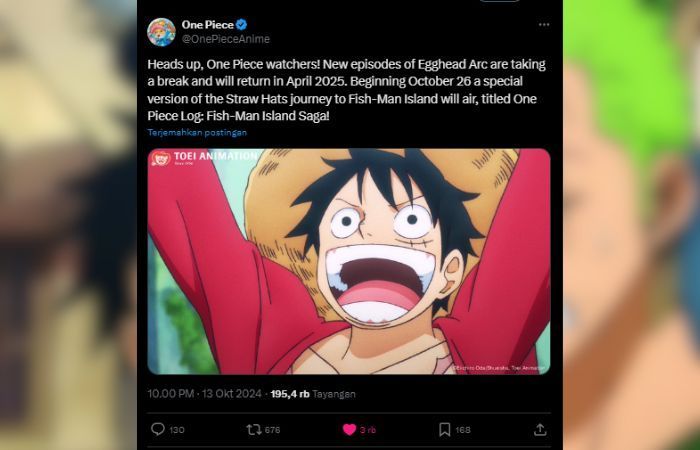The image size is (700, 450).
Task: Click the Terjemahkan postingan link
Action: (197, 132)
